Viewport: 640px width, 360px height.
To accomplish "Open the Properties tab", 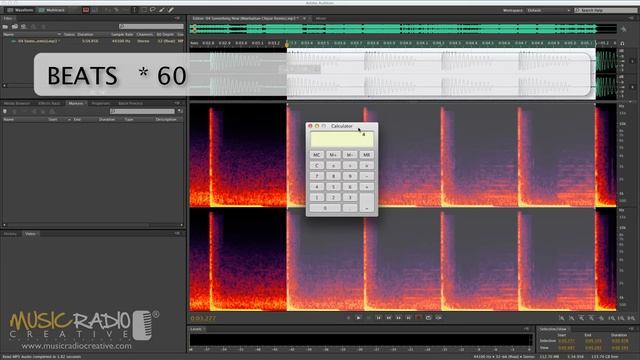I will (100, 104).
